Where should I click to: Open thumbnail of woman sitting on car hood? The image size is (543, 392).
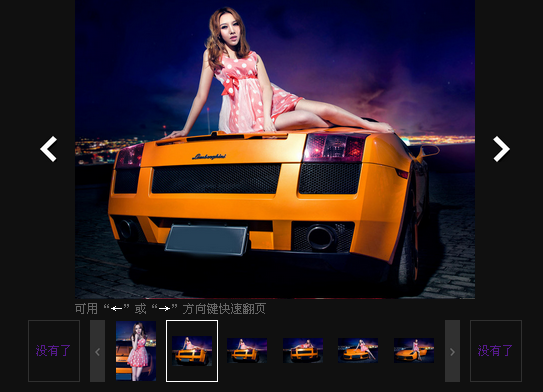click(x=358, y=350)
